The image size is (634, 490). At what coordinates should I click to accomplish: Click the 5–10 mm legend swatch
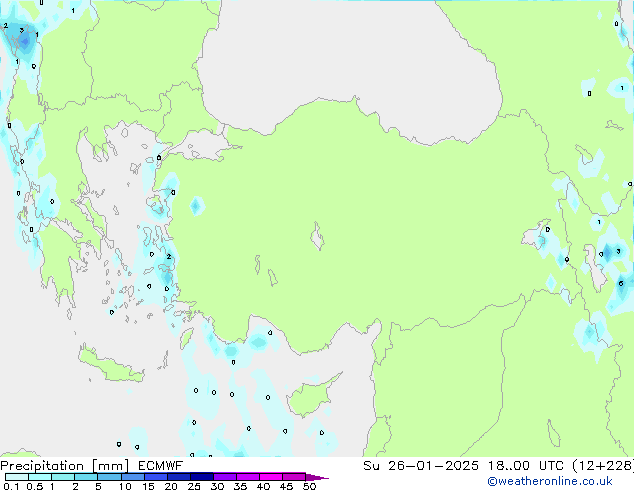pyautogui.click(x=109, y=477)
